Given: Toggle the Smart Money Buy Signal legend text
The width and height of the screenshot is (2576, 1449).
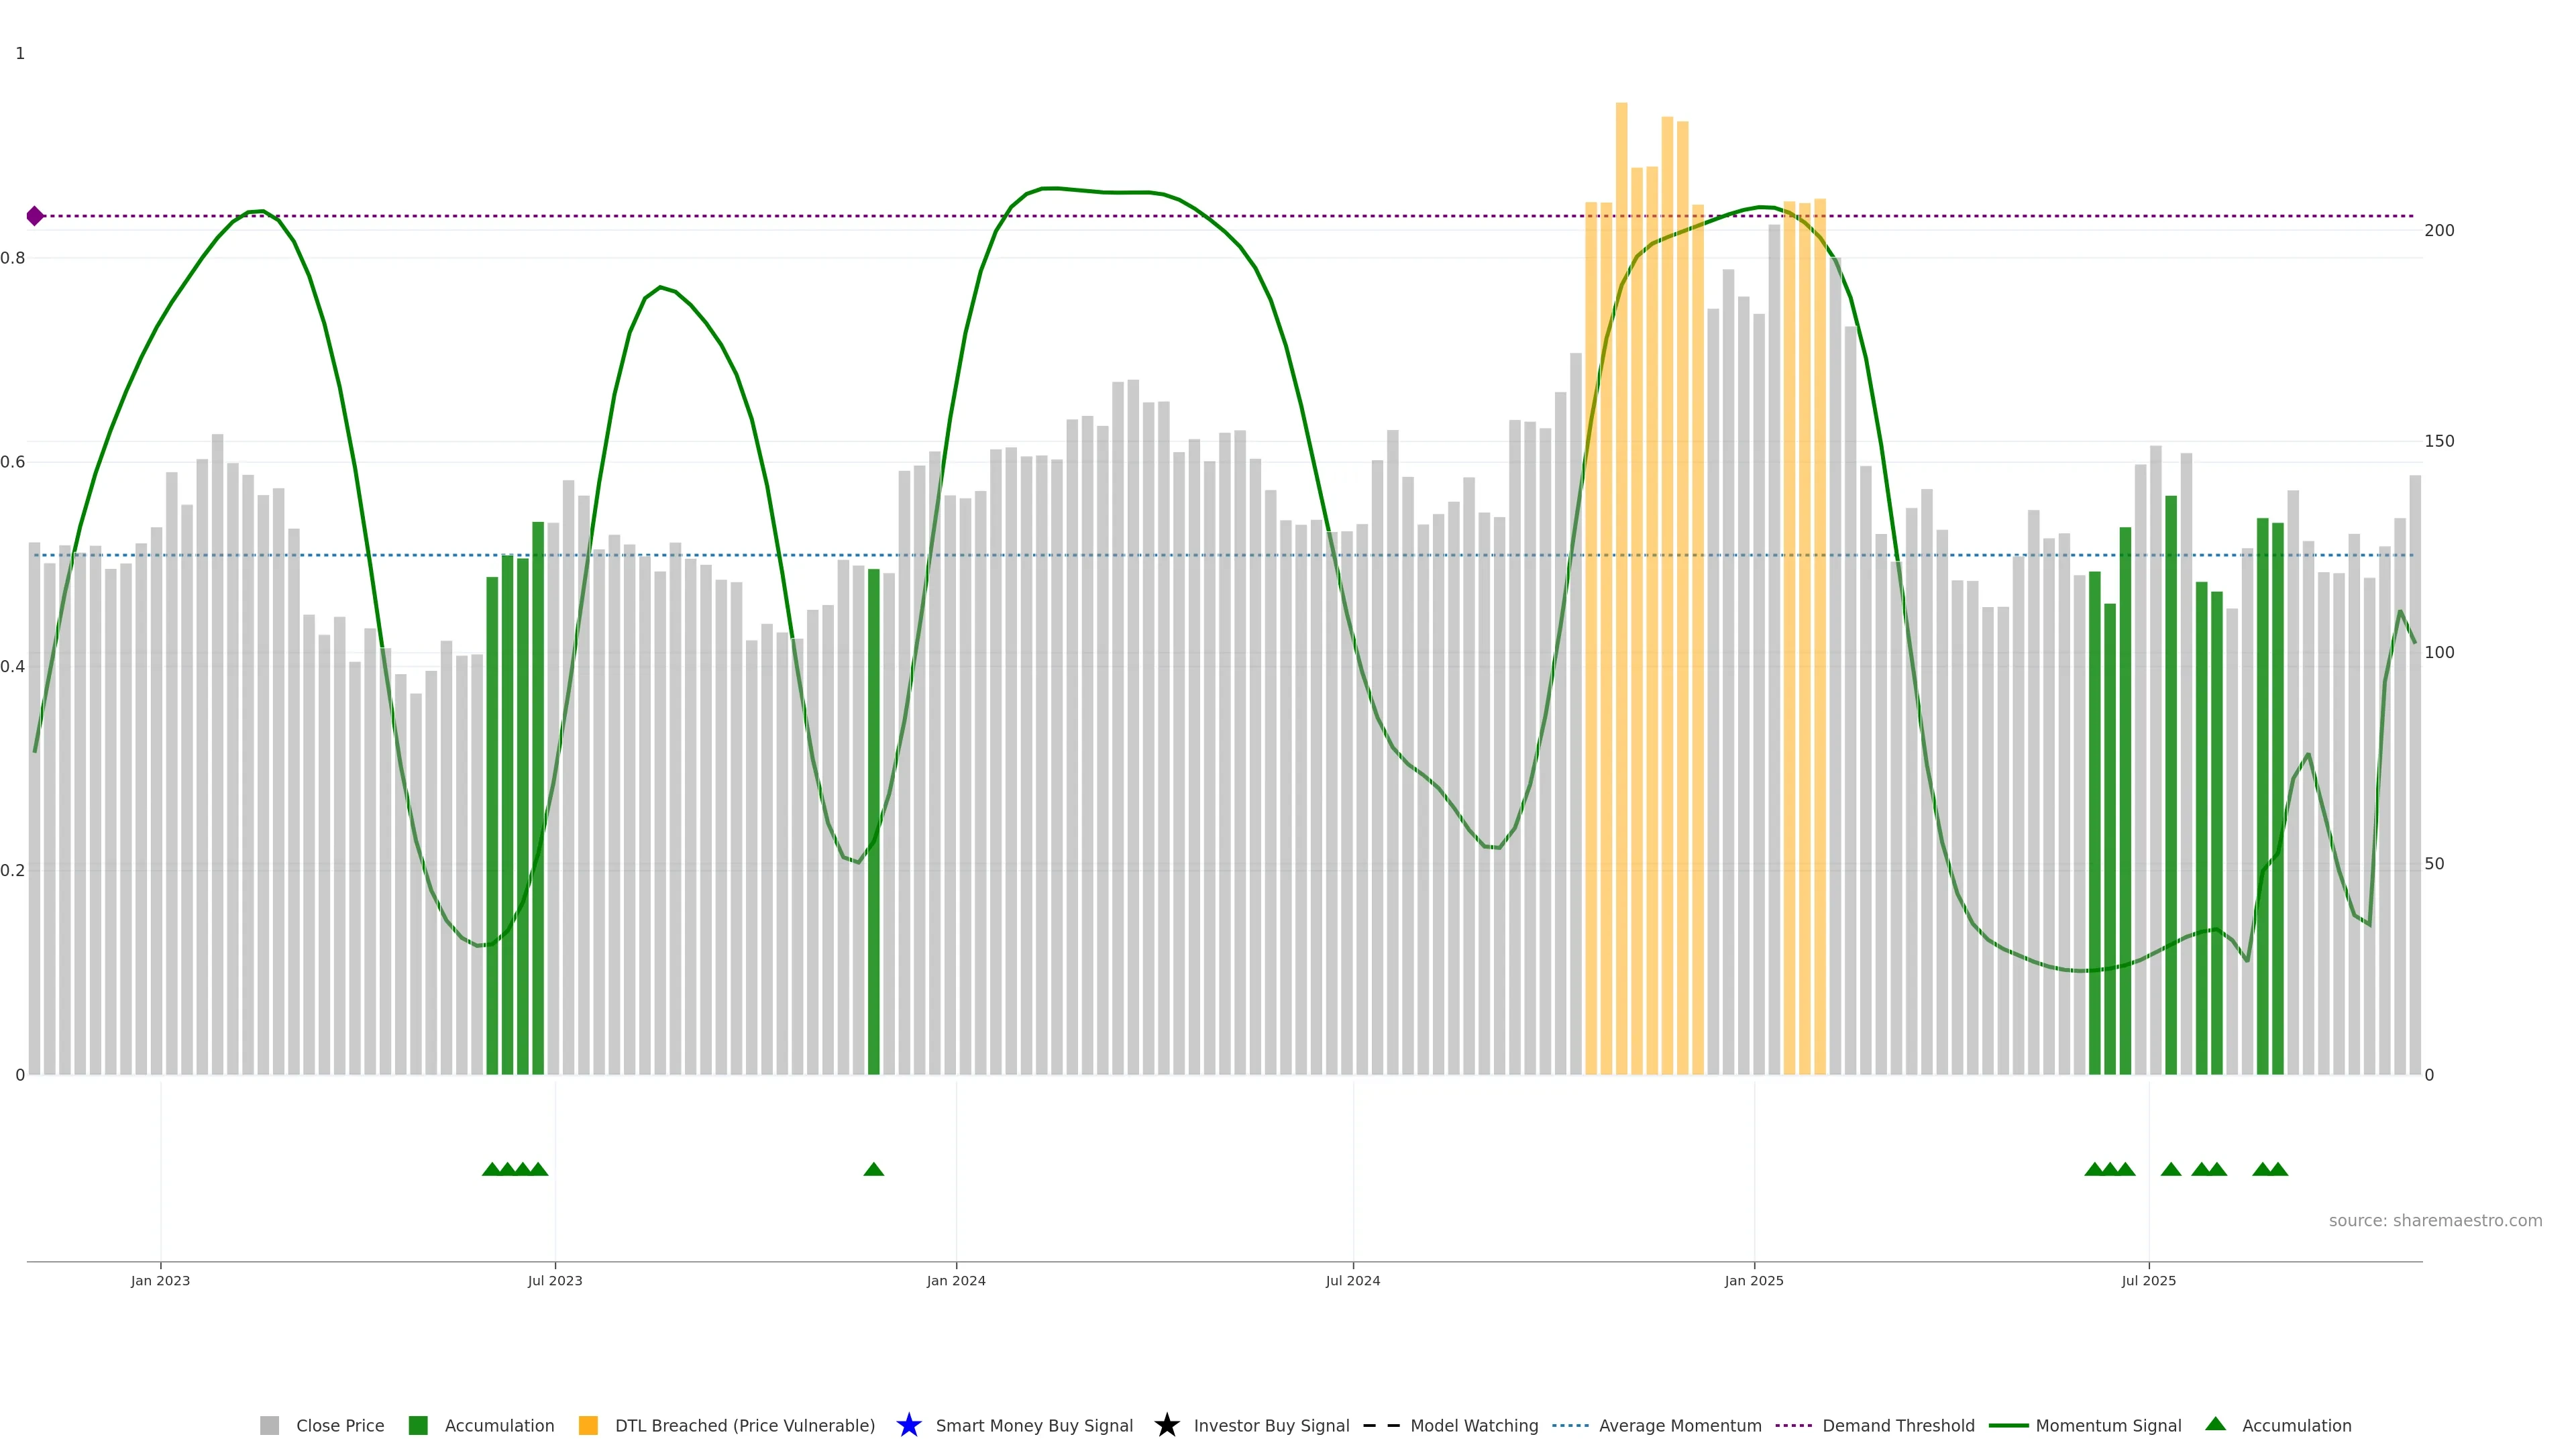Looking at the screenshot, I should [1034, 1425].
